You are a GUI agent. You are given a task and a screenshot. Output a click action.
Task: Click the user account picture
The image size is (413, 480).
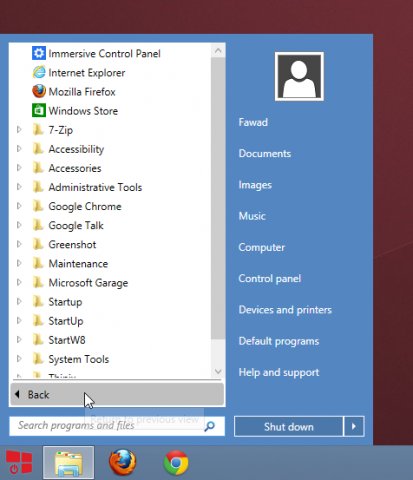tap(299, 76)
